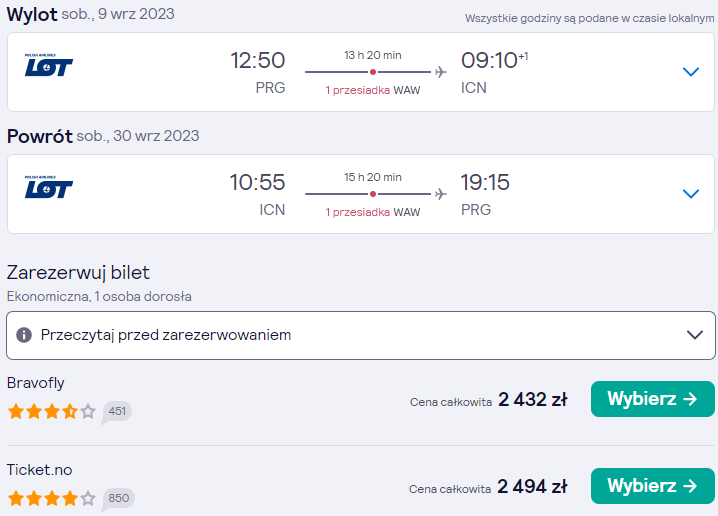Click Bravofly star rating icons

[52, 411]
